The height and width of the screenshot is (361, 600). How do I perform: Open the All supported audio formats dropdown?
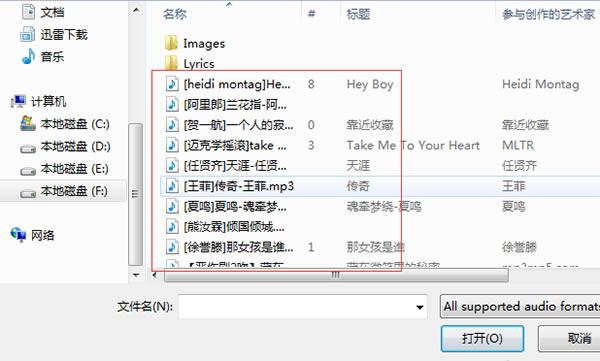[x=520, y=306]
